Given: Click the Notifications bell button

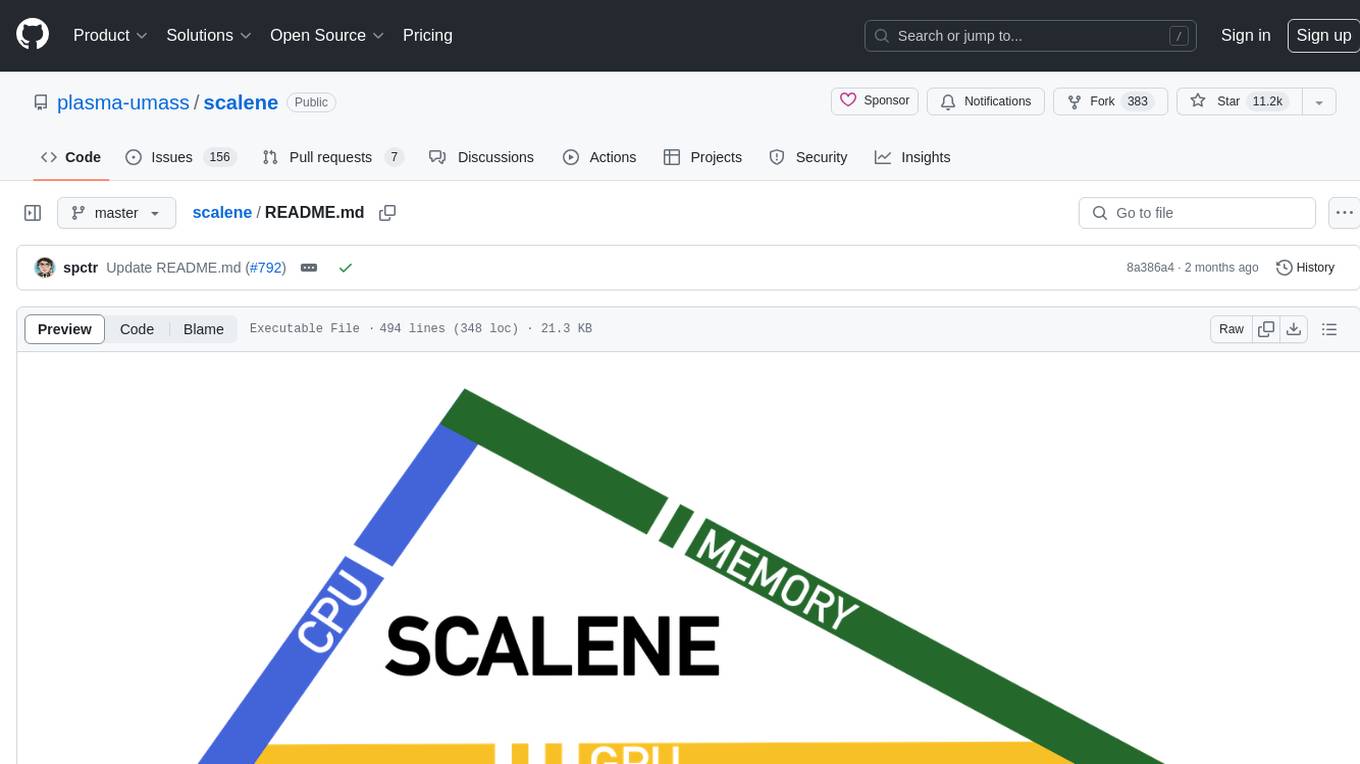Looking at the screenshot, I should [986, 101].
